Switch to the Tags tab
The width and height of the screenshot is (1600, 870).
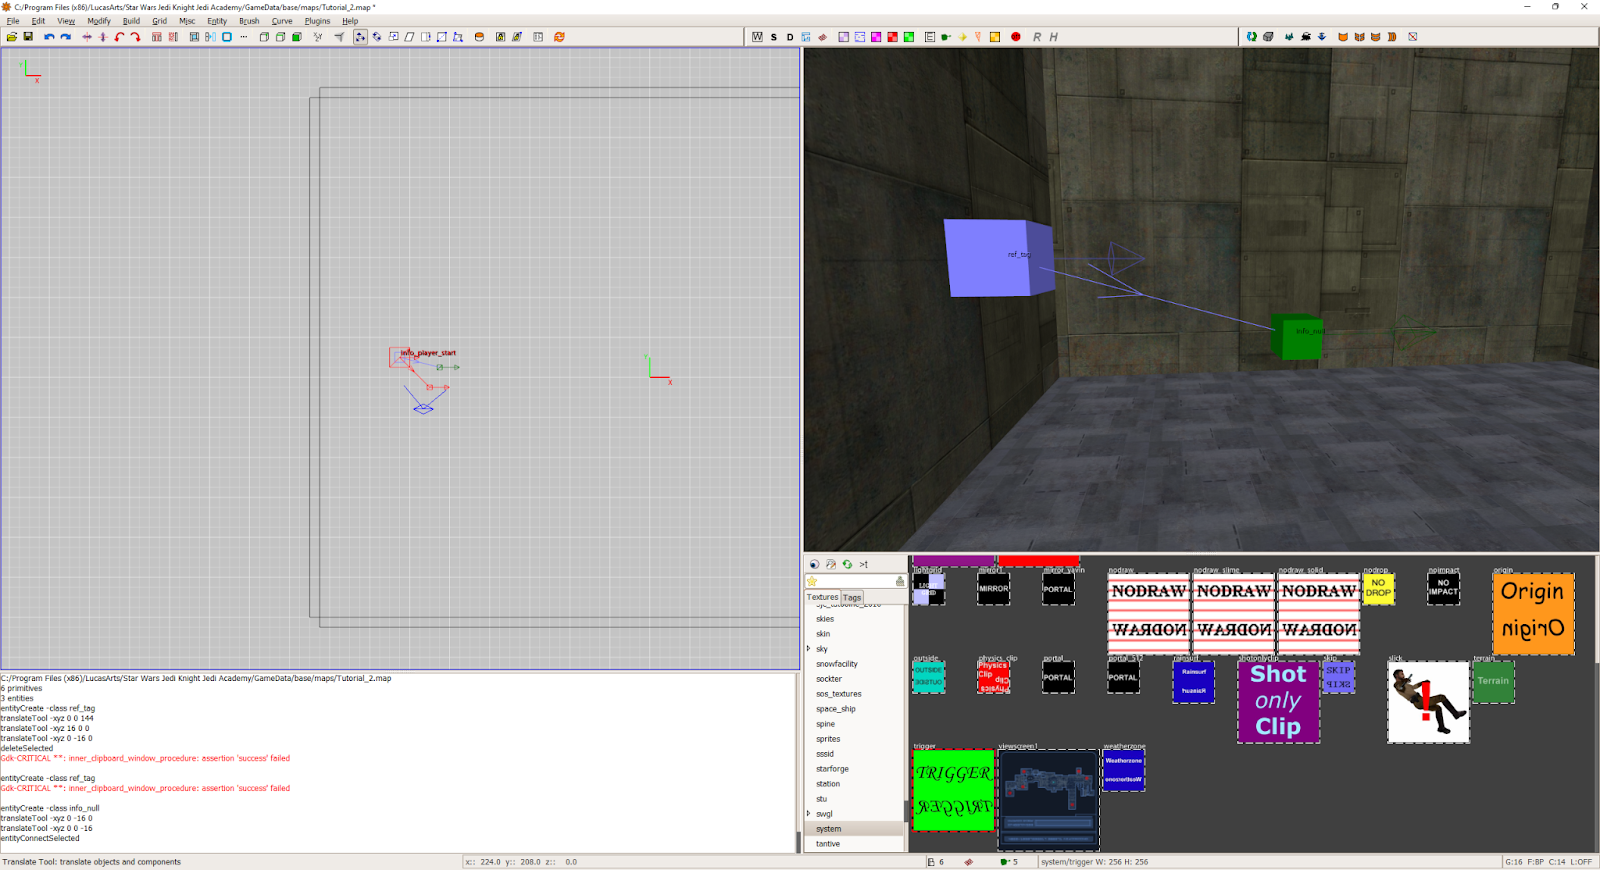tap(852, 598)
